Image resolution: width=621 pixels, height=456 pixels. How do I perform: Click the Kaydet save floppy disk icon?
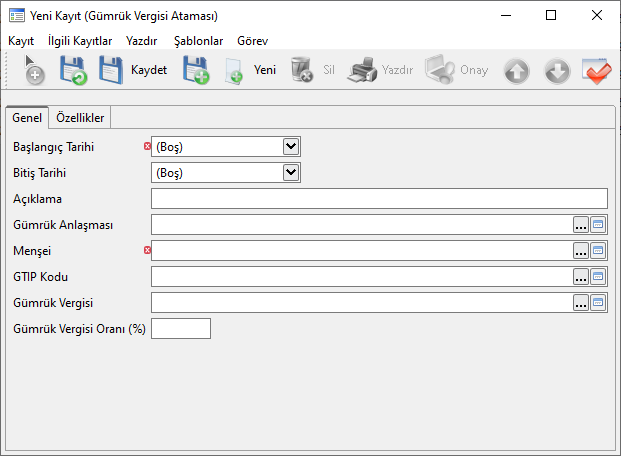111,71
